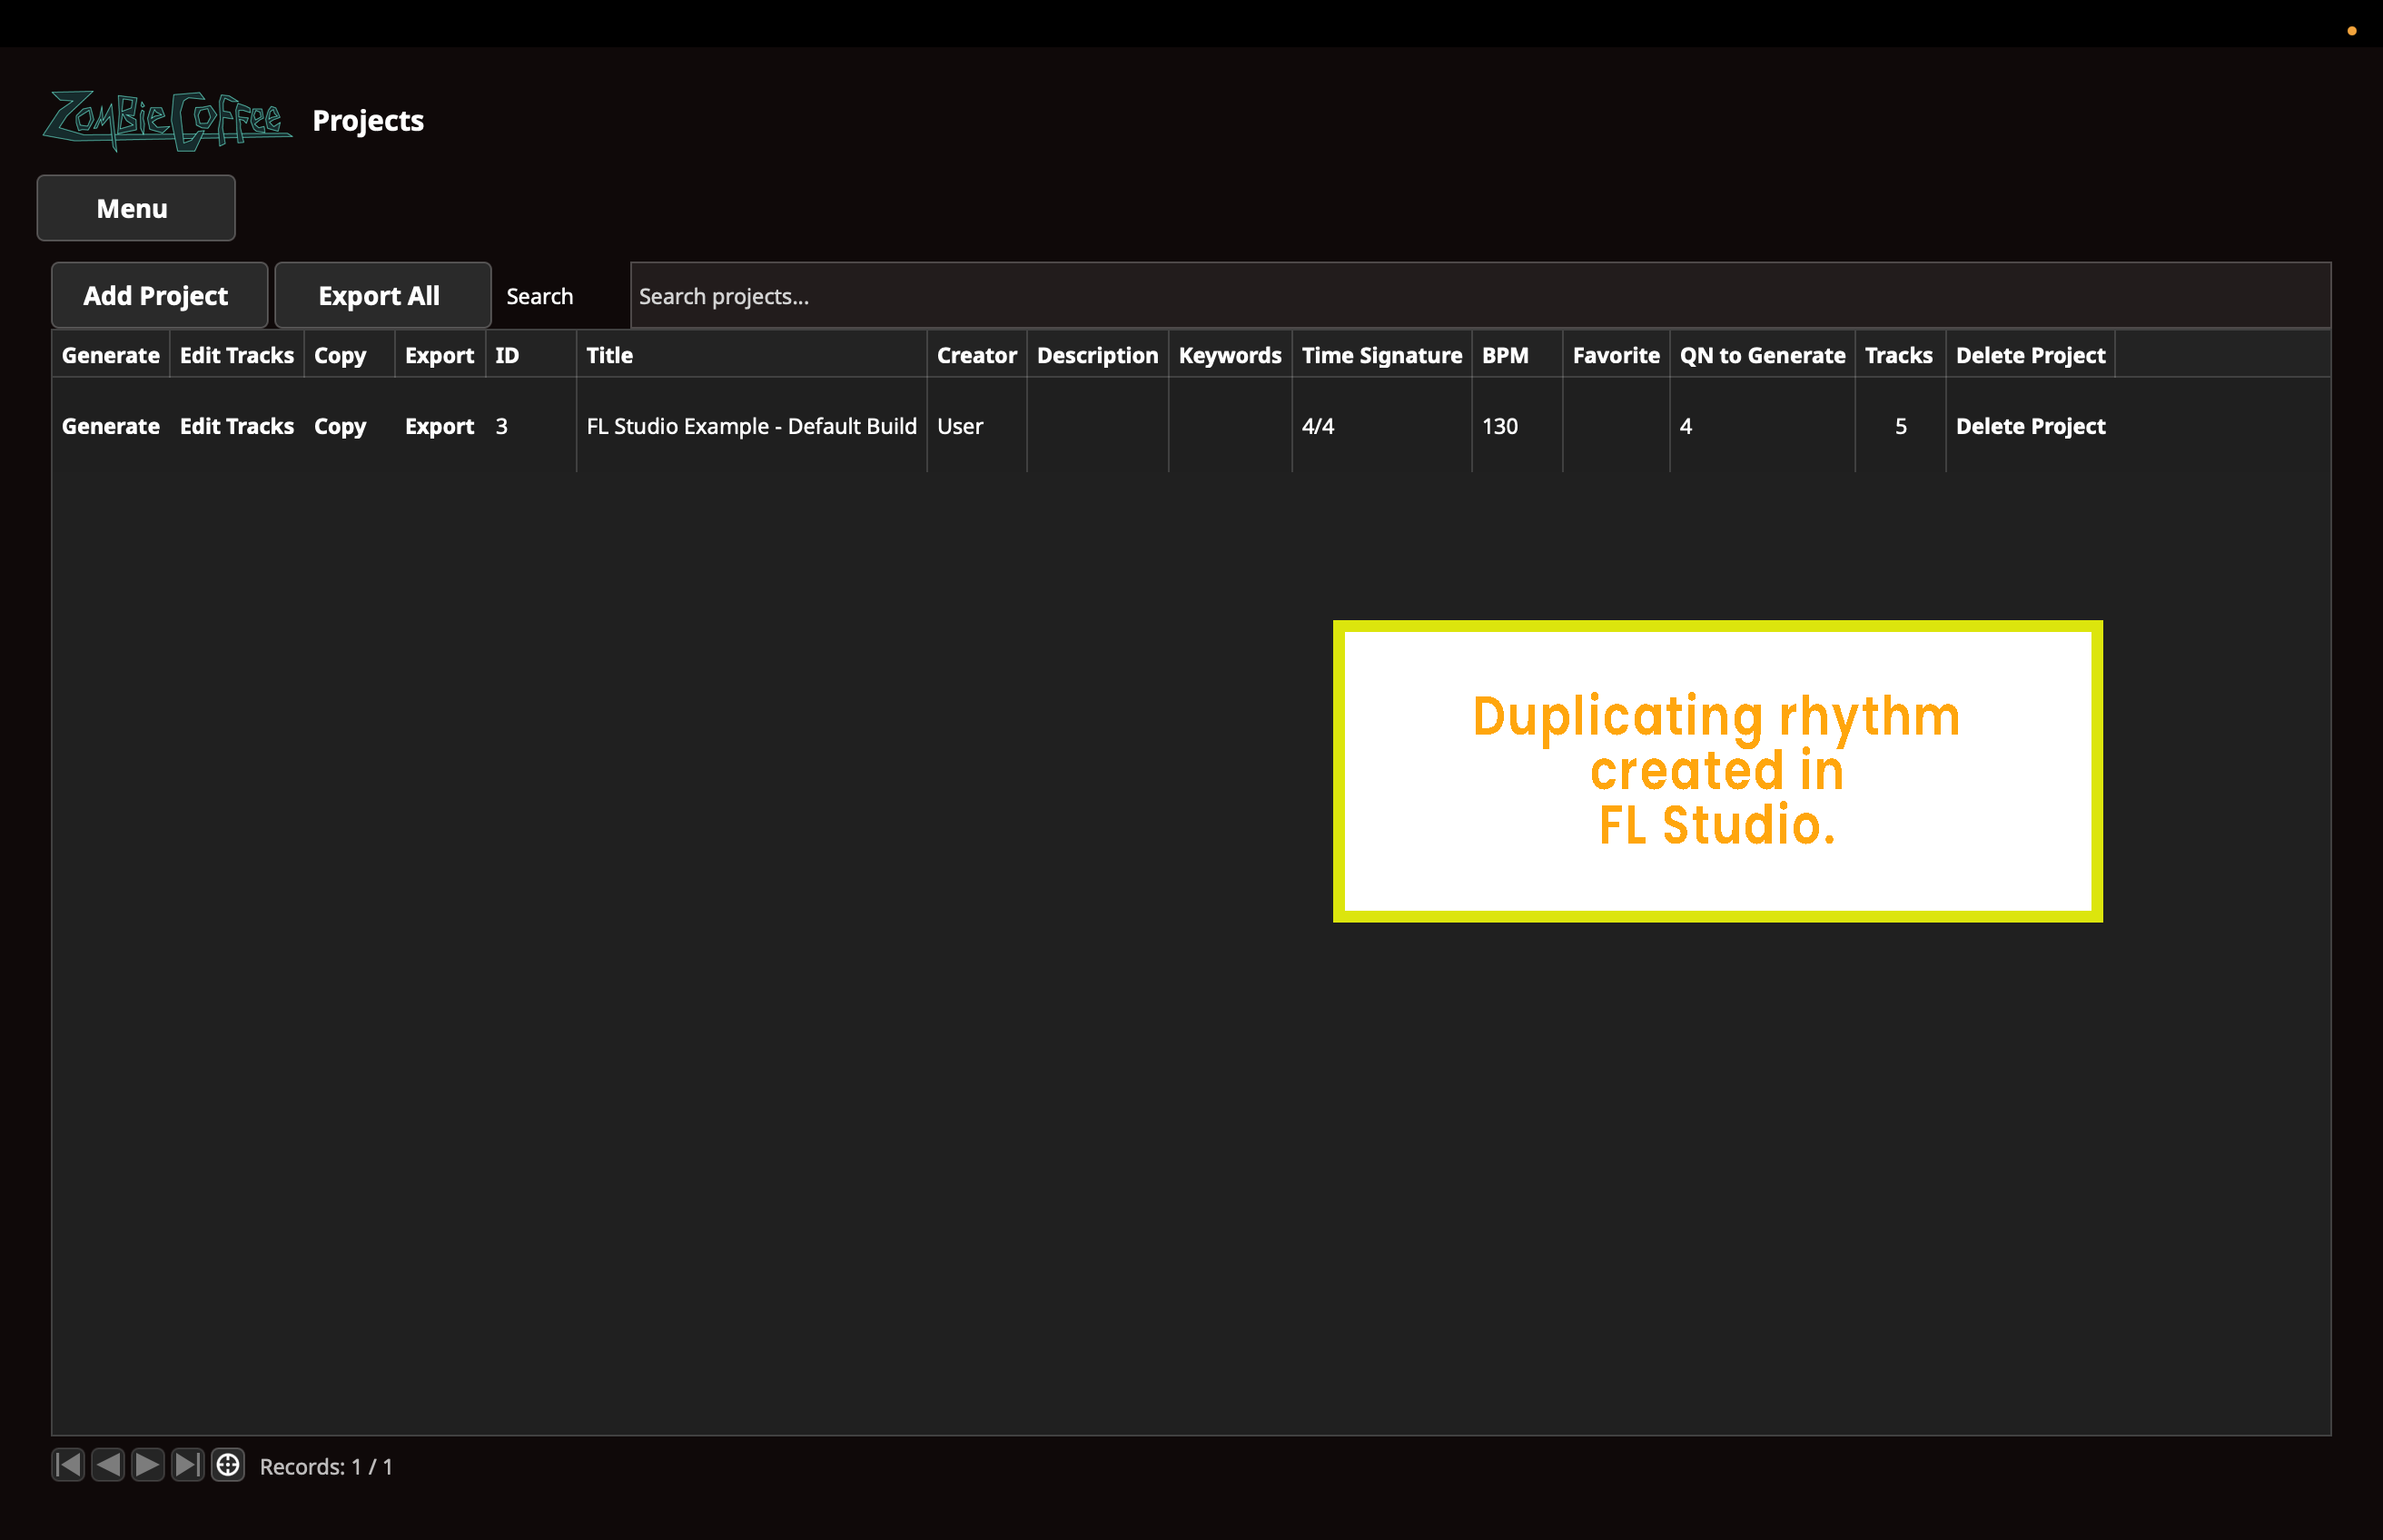Click the QN to Generate column header

pyautogui.click(x=1762, y=355)
